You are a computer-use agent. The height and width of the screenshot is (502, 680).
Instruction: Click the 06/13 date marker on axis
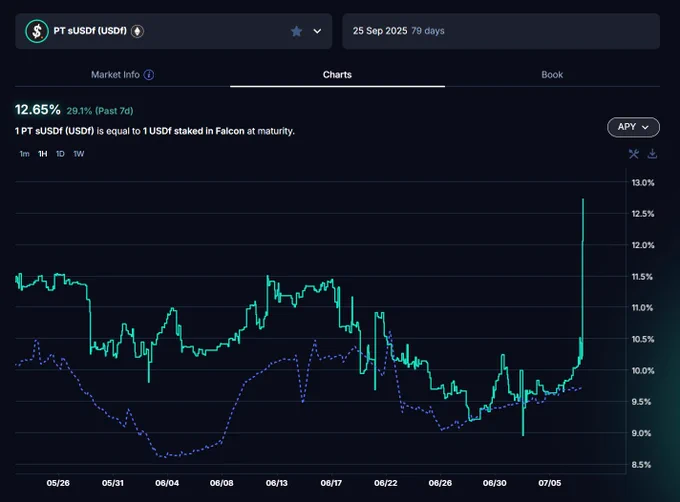point(277,483)
